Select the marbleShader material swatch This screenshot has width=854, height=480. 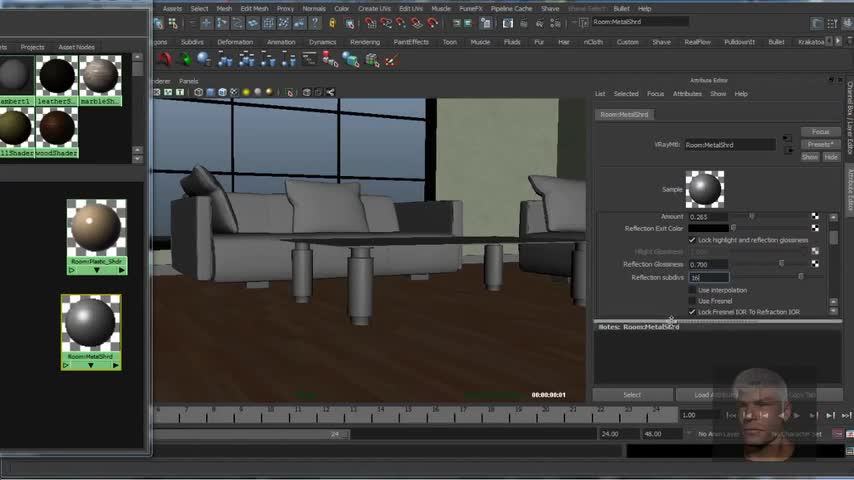(x=100, y=81)
